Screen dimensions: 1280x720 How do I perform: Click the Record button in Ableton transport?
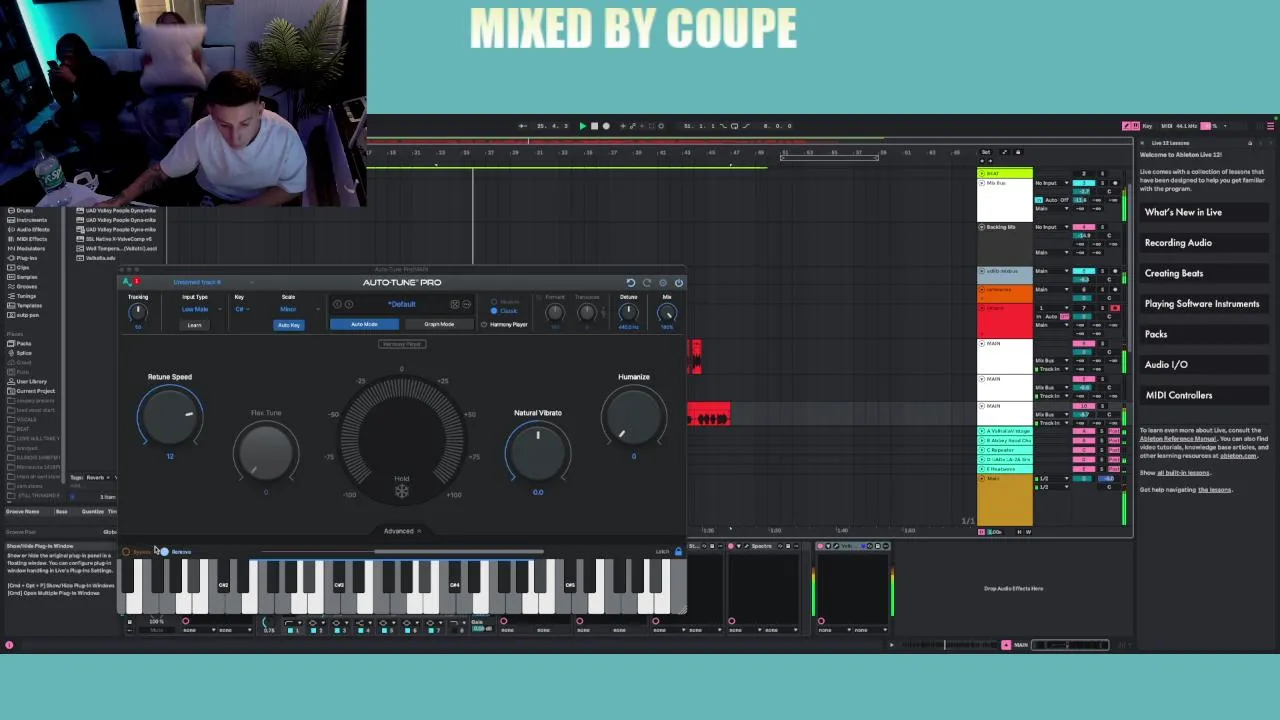(x=605, y=126)
